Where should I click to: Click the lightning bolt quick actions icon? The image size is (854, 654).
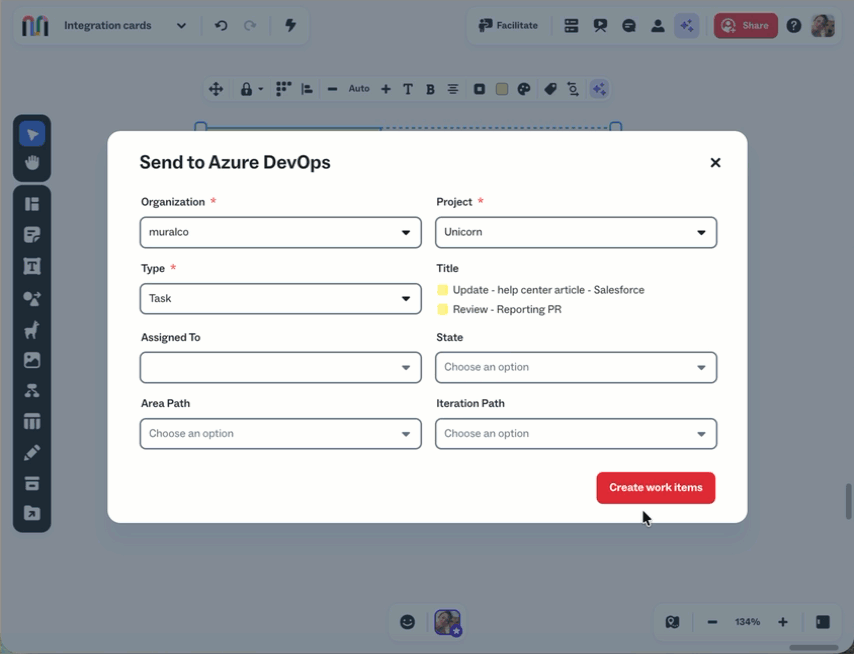[x=290, y=25]
